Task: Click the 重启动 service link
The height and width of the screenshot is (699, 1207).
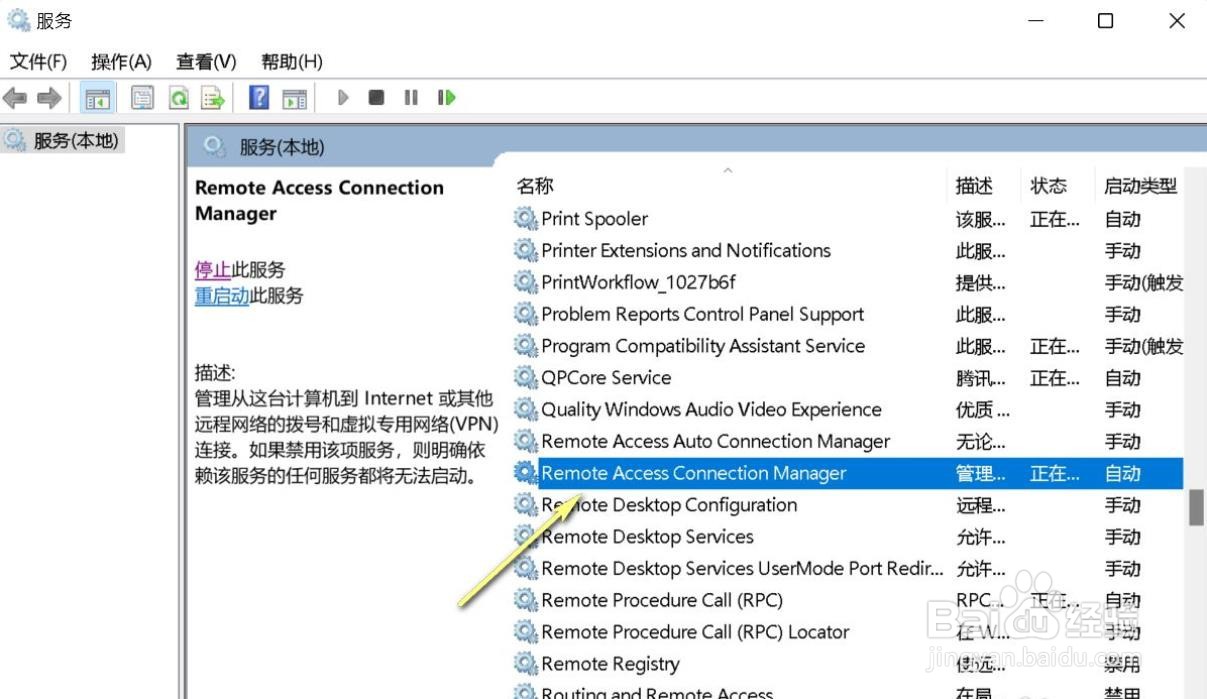Action: coord(222,296)
